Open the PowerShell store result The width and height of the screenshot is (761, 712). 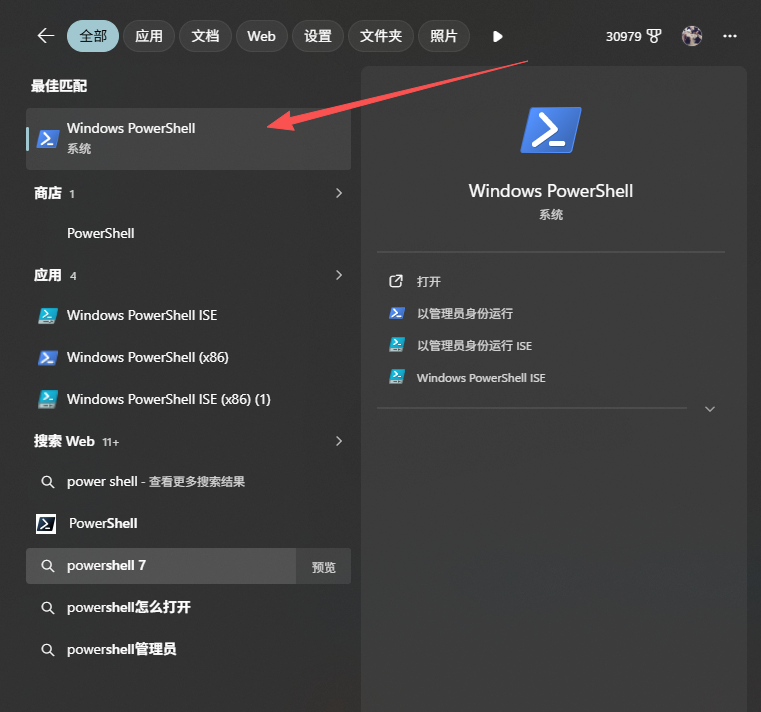(x=188, y=233)
